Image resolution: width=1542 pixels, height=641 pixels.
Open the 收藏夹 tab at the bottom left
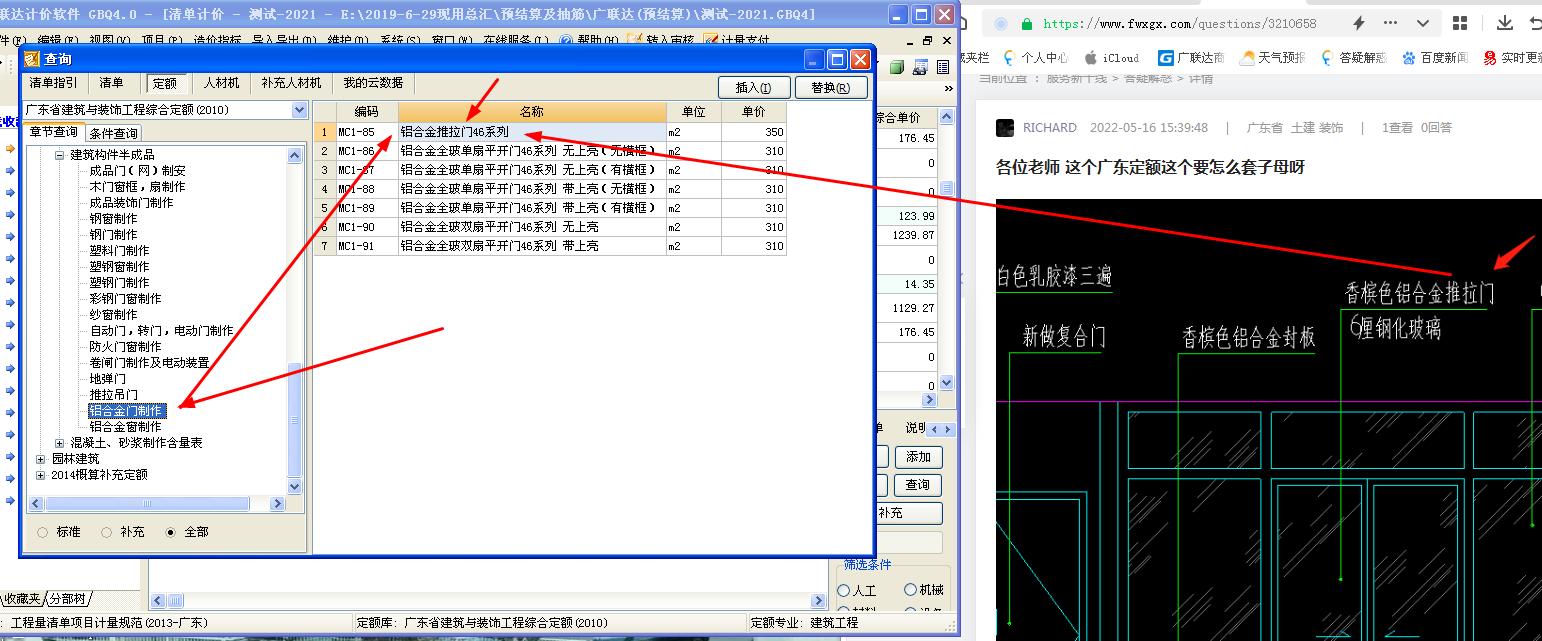pyautogui.click(x=22, y=599)
